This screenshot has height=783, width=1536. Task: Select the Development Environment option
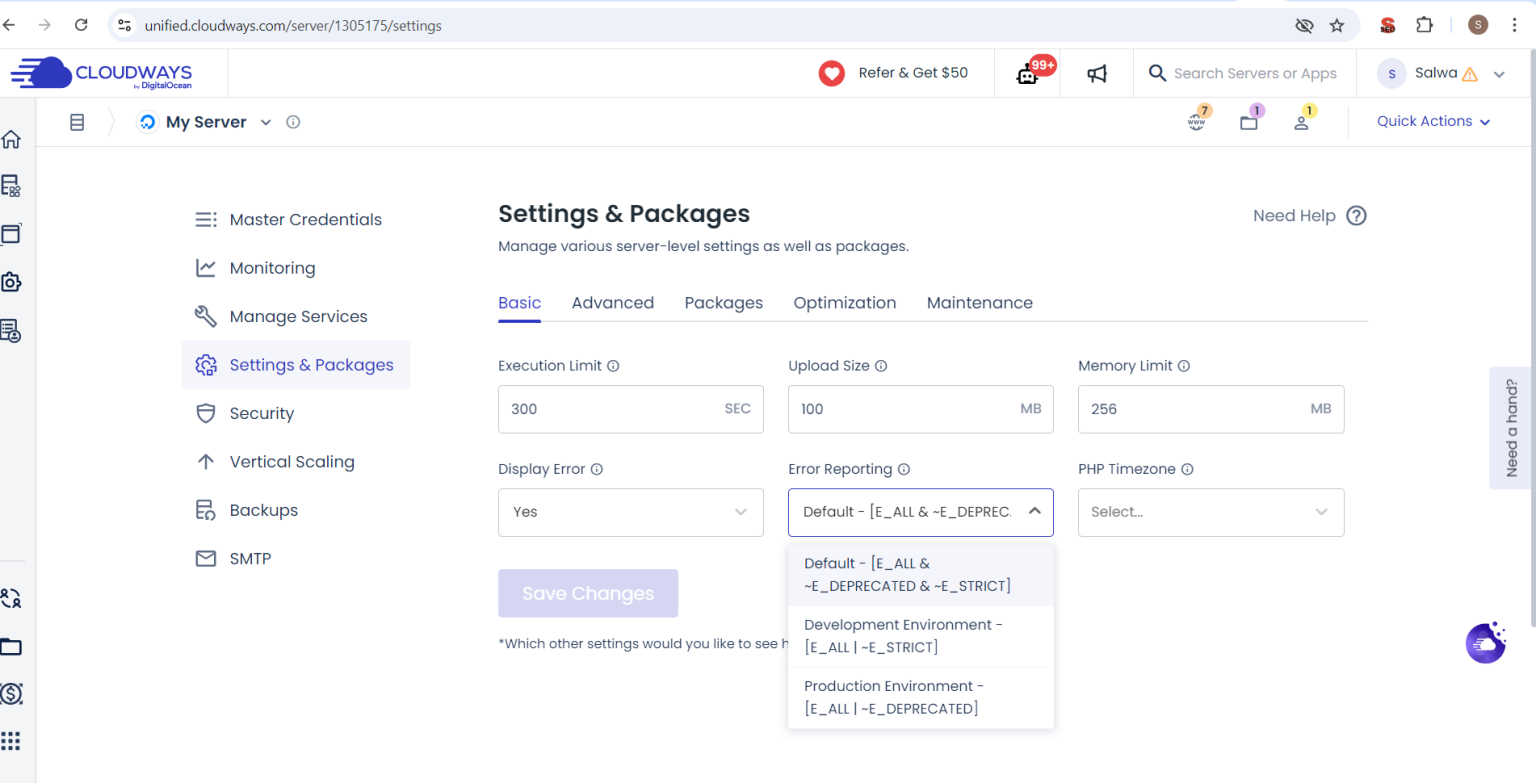(921, 636)
